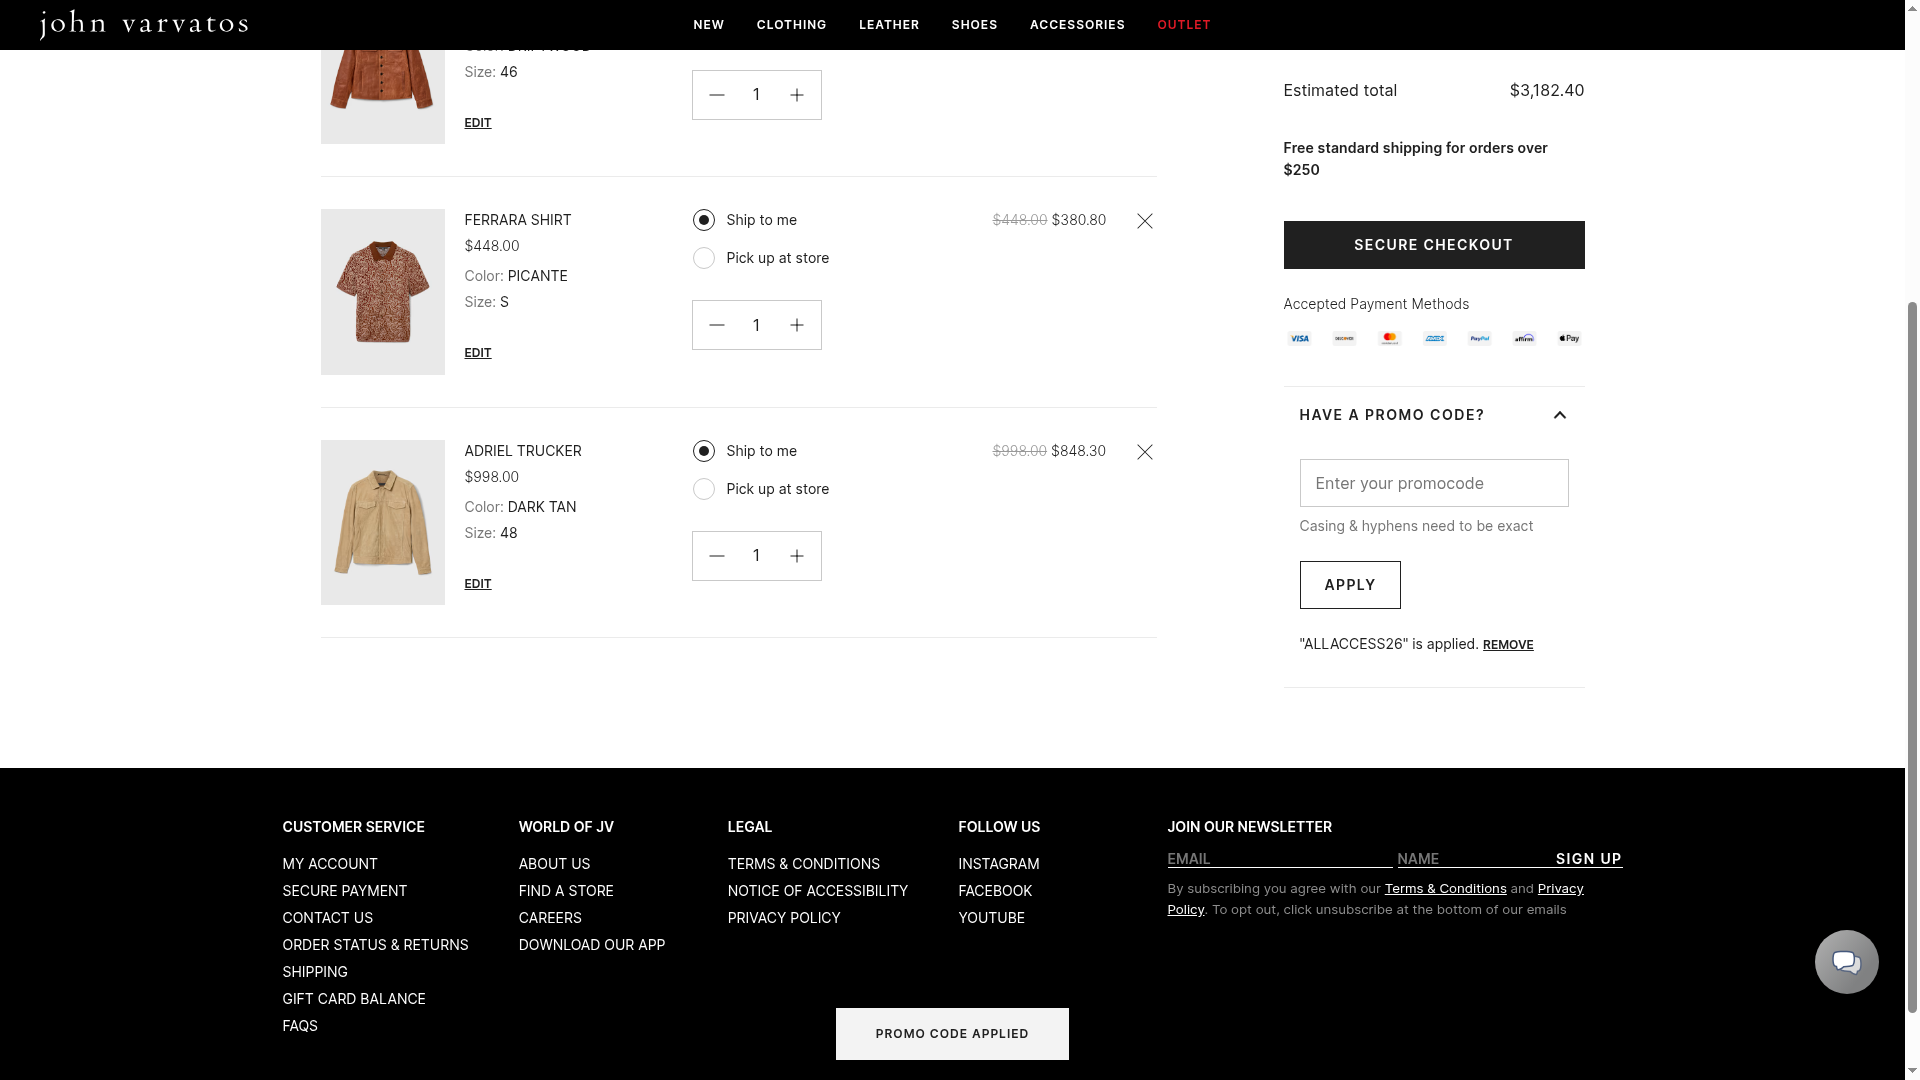Increase Ferrara Shirt quantity with plus icon

pyautogui.click(x=796, y=325)
